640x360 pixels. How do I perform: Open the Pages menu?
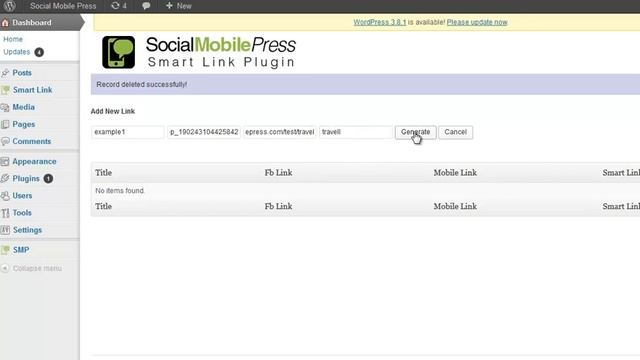coord(24,124)
